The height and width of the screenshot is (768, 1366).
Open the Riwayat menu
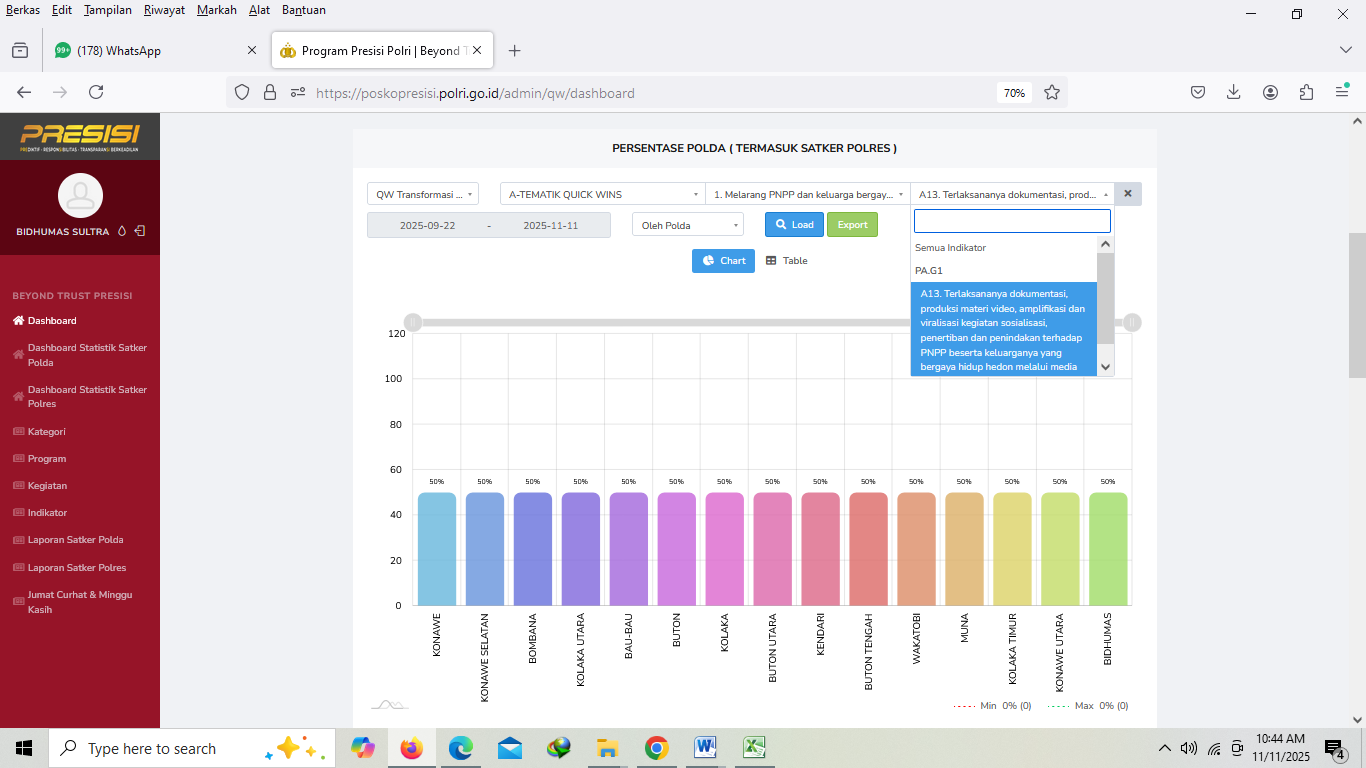(x=164, y=10)
